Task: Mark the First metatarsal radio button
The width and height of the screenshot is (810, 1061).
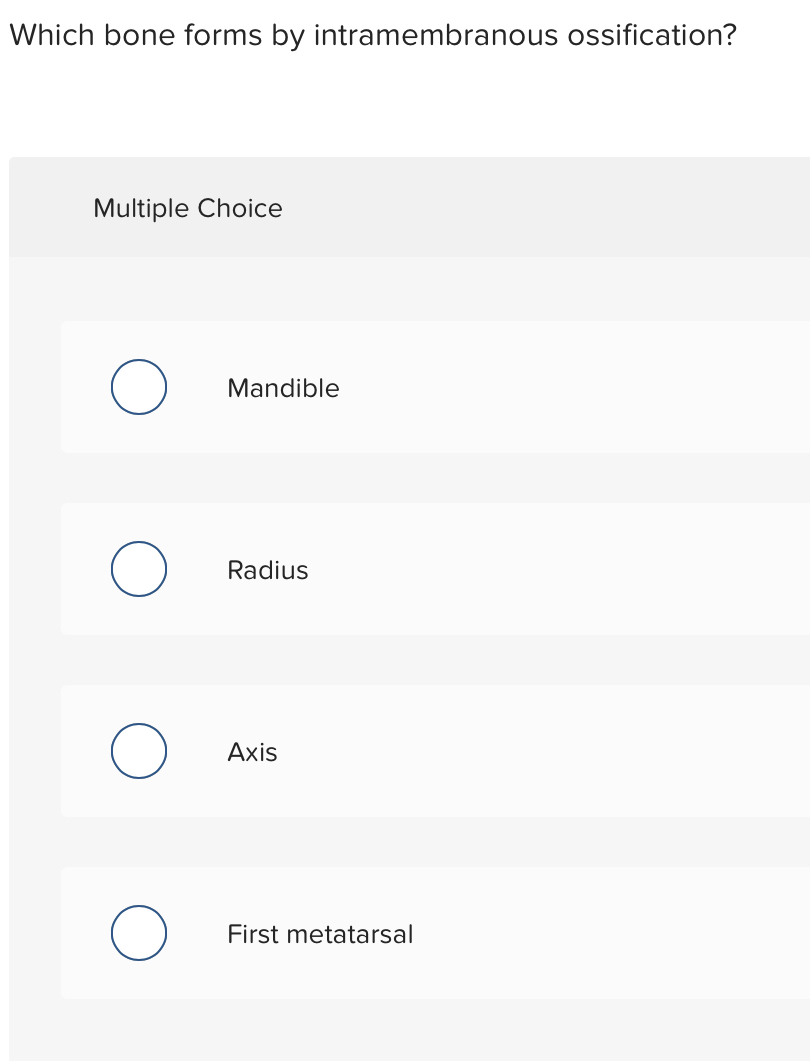Action: point(139,933)
